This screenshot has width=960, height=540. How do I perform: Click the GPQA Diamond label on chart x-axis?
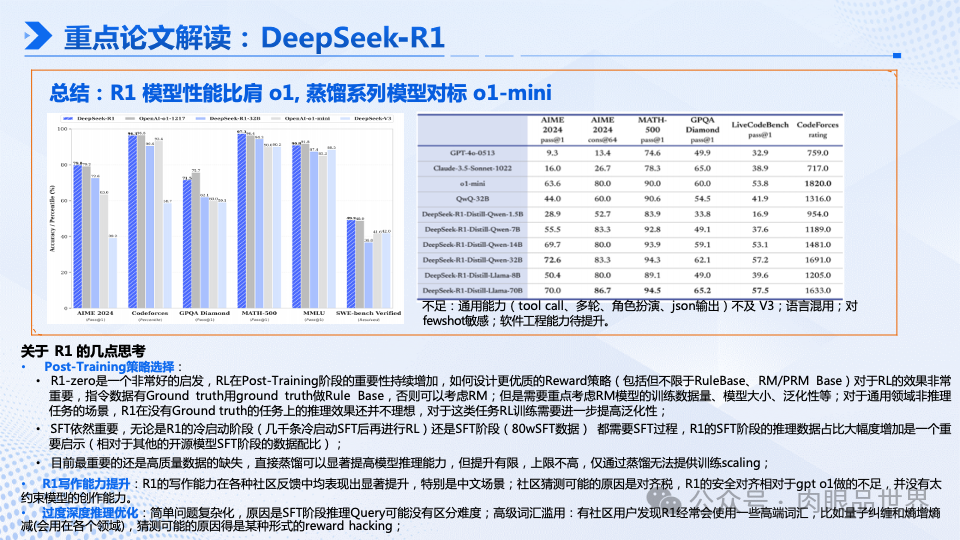(204, 315)
